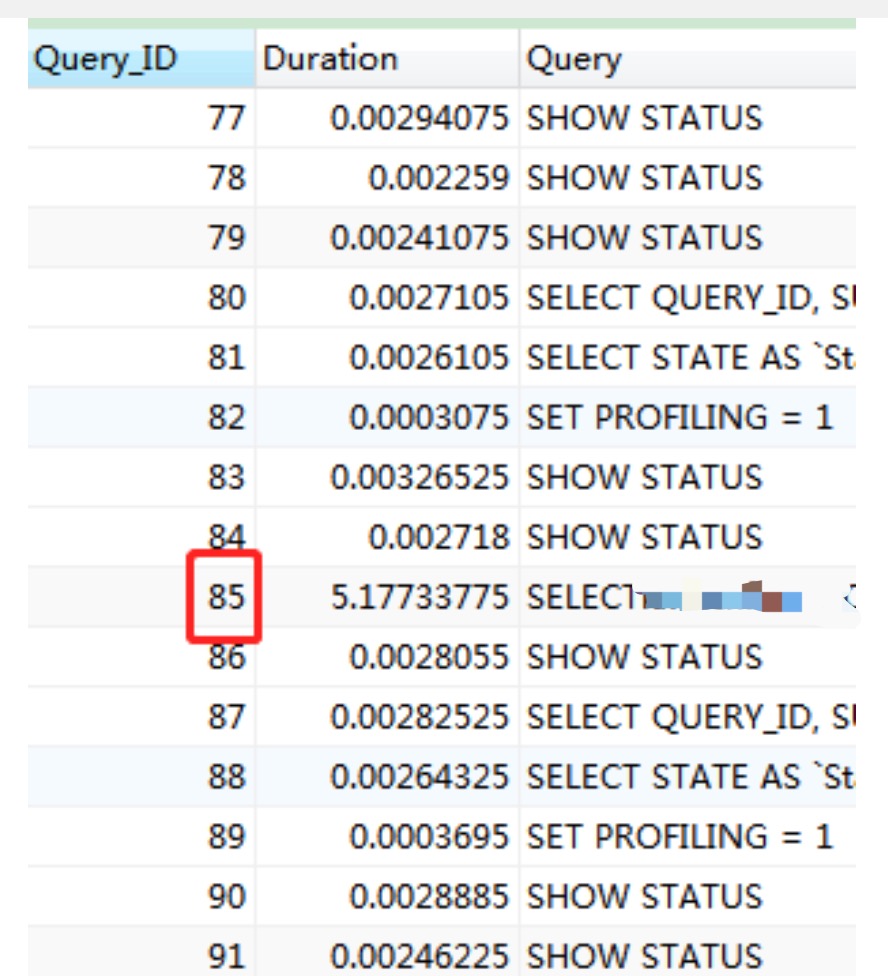Image resolution: width=888 pixels, height=976 pixels.
Task: Click duration value 0.00326525
Action: [419, 477]
